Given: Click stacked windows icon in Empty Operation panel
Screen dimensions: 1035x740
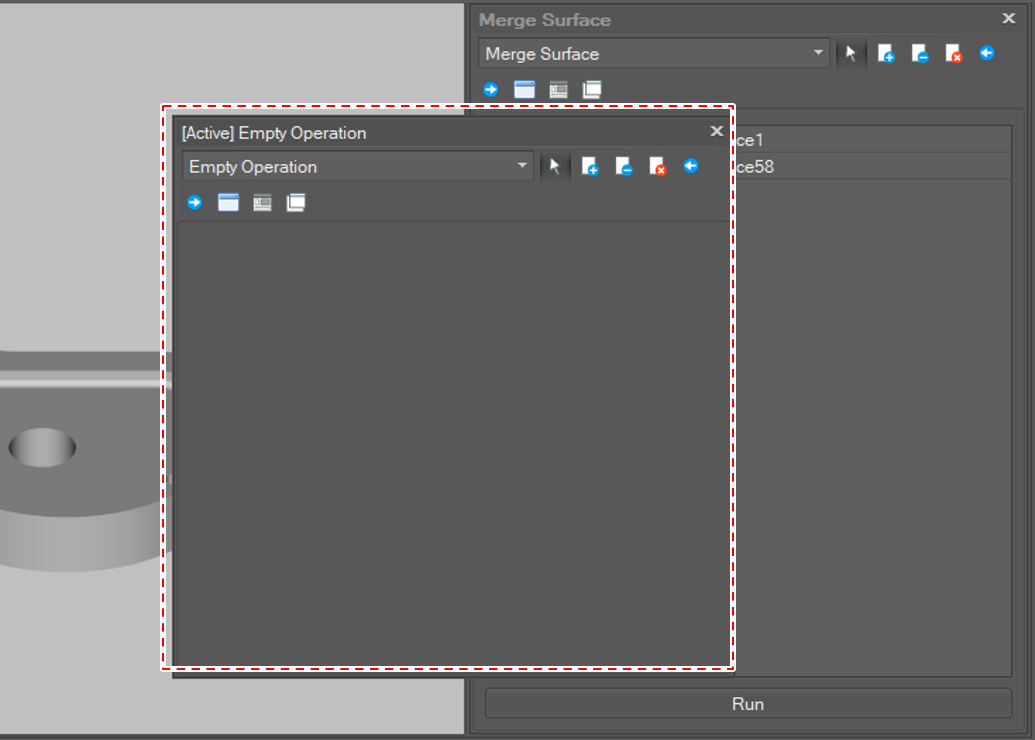Looking at the screenshot, I should coord(296,203).
